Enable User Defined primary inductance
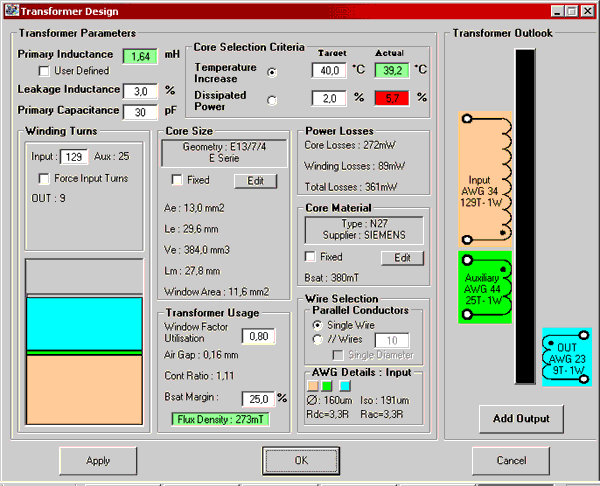The width and height of the screenshot is (600, 486). coord(44,71)
